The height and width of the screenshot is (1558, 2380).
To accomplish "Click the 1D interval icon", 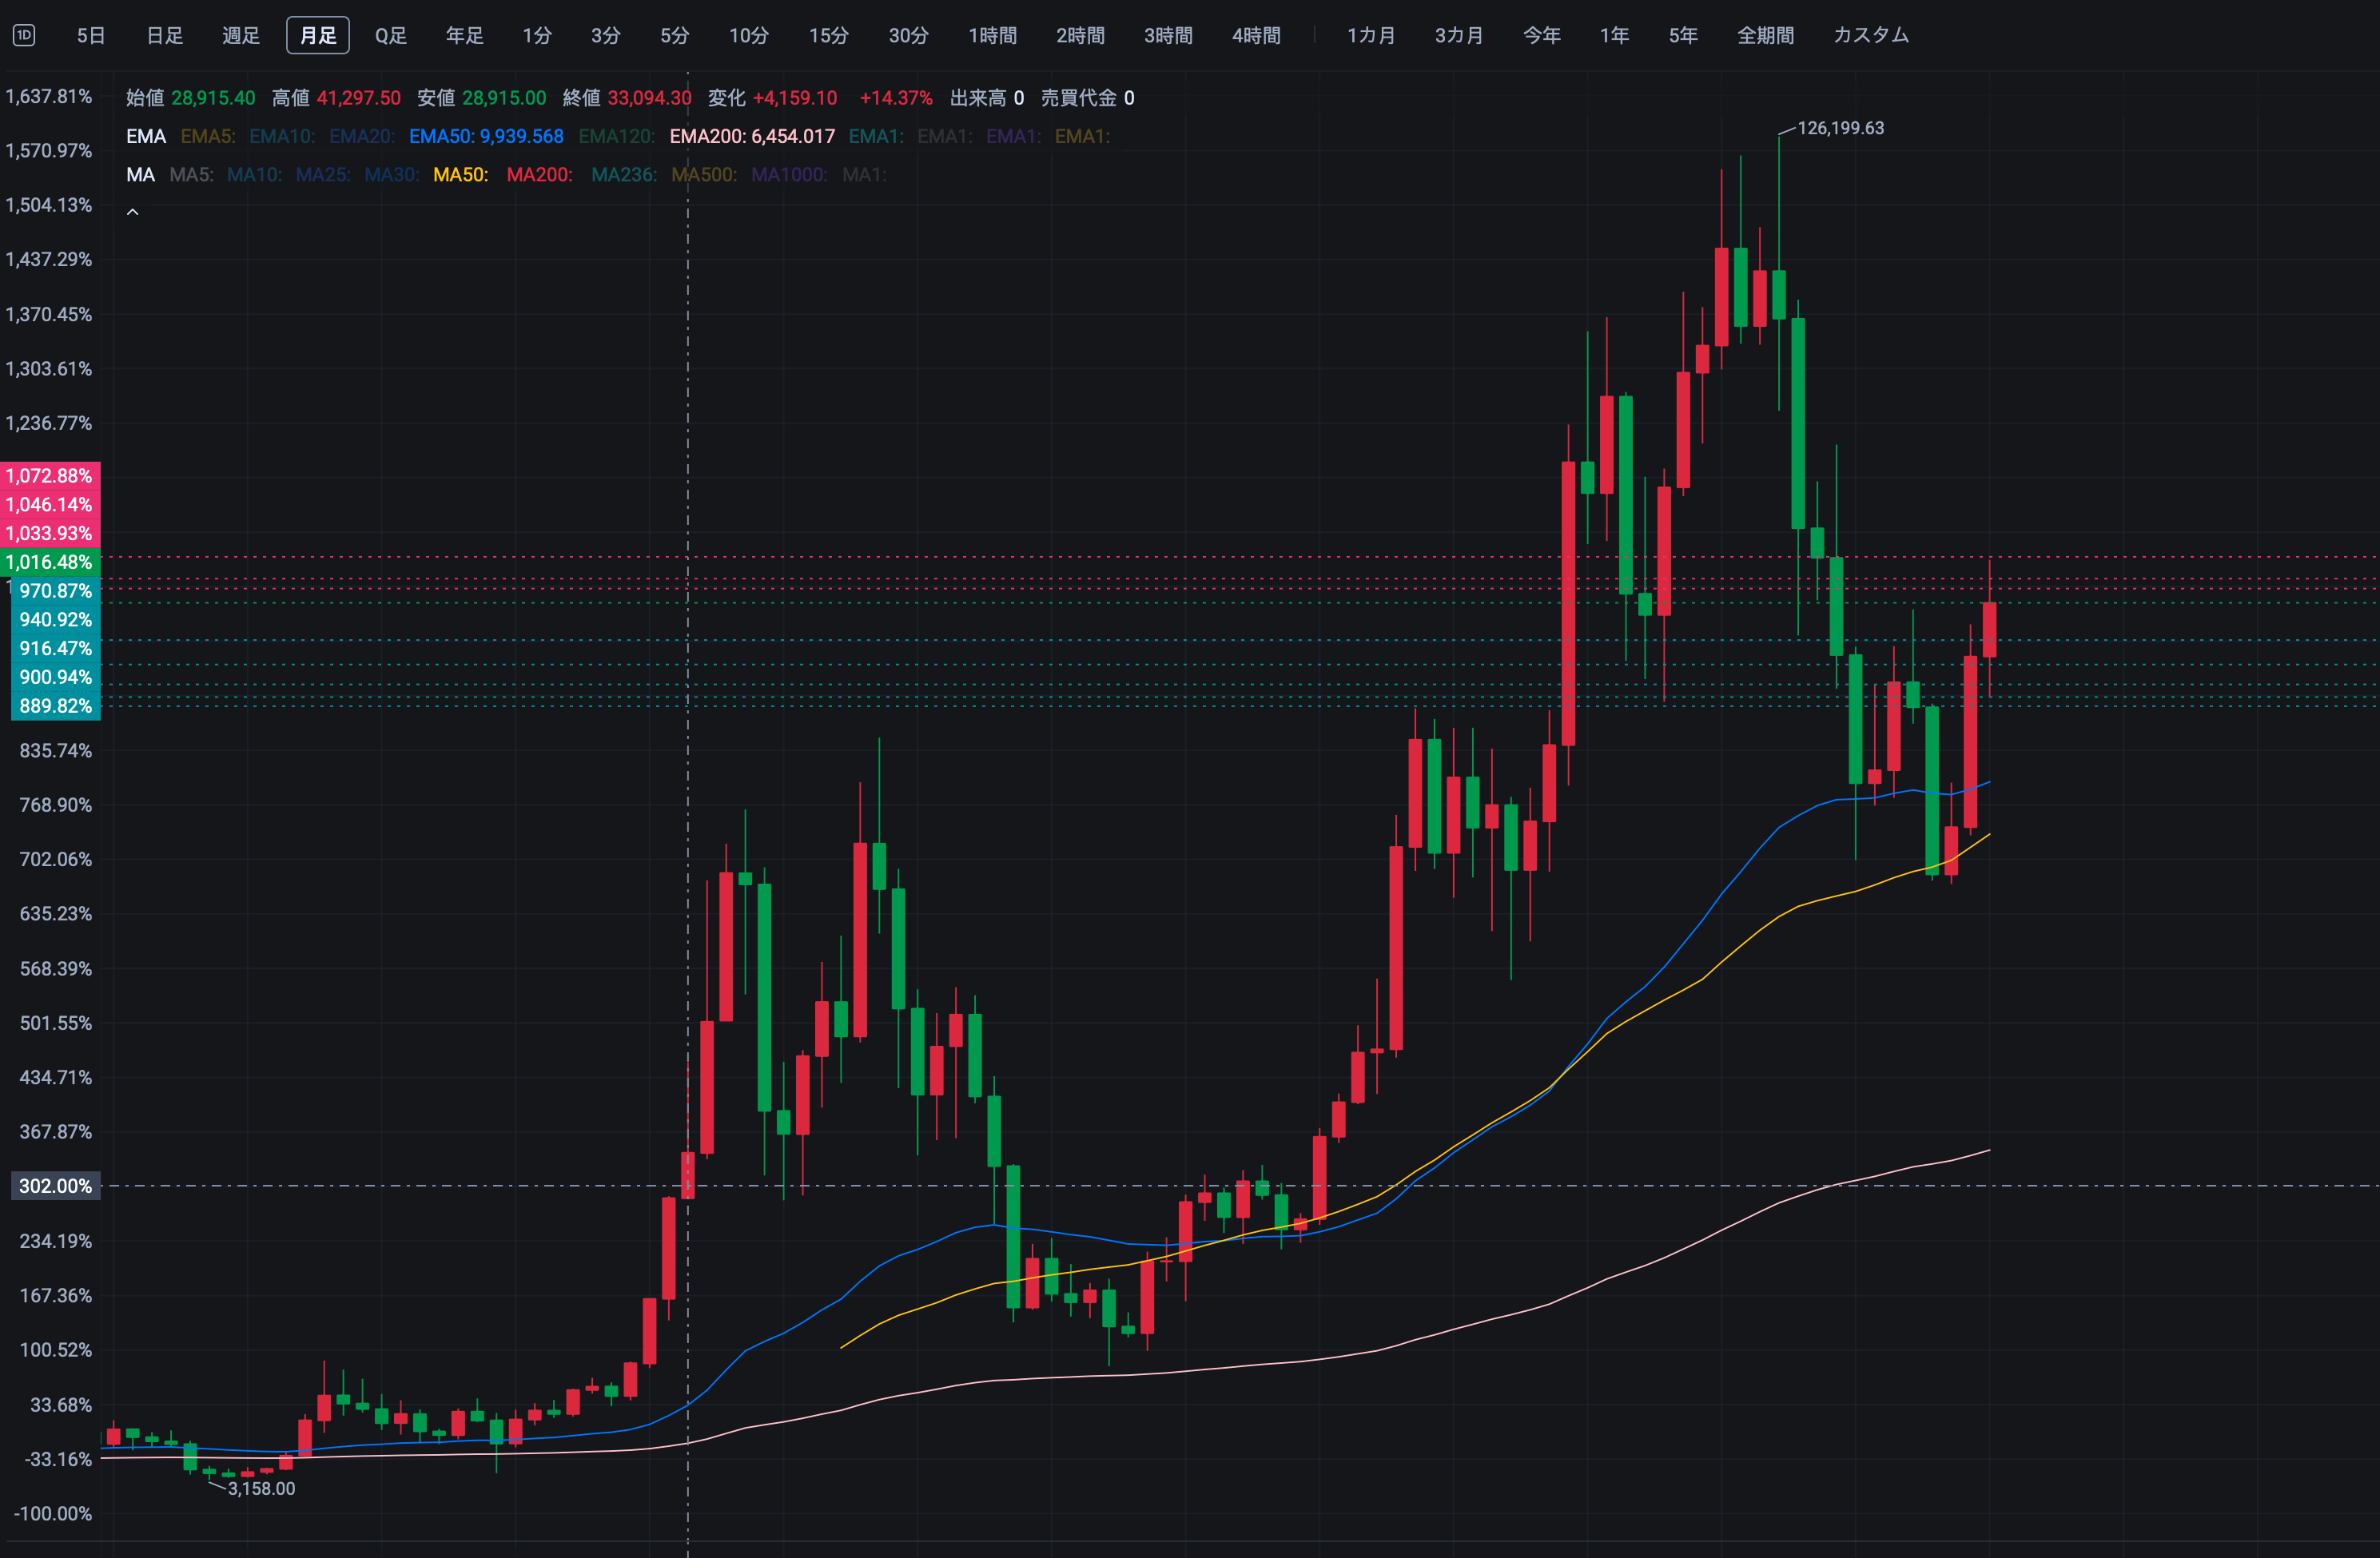I will pos(24,35).
